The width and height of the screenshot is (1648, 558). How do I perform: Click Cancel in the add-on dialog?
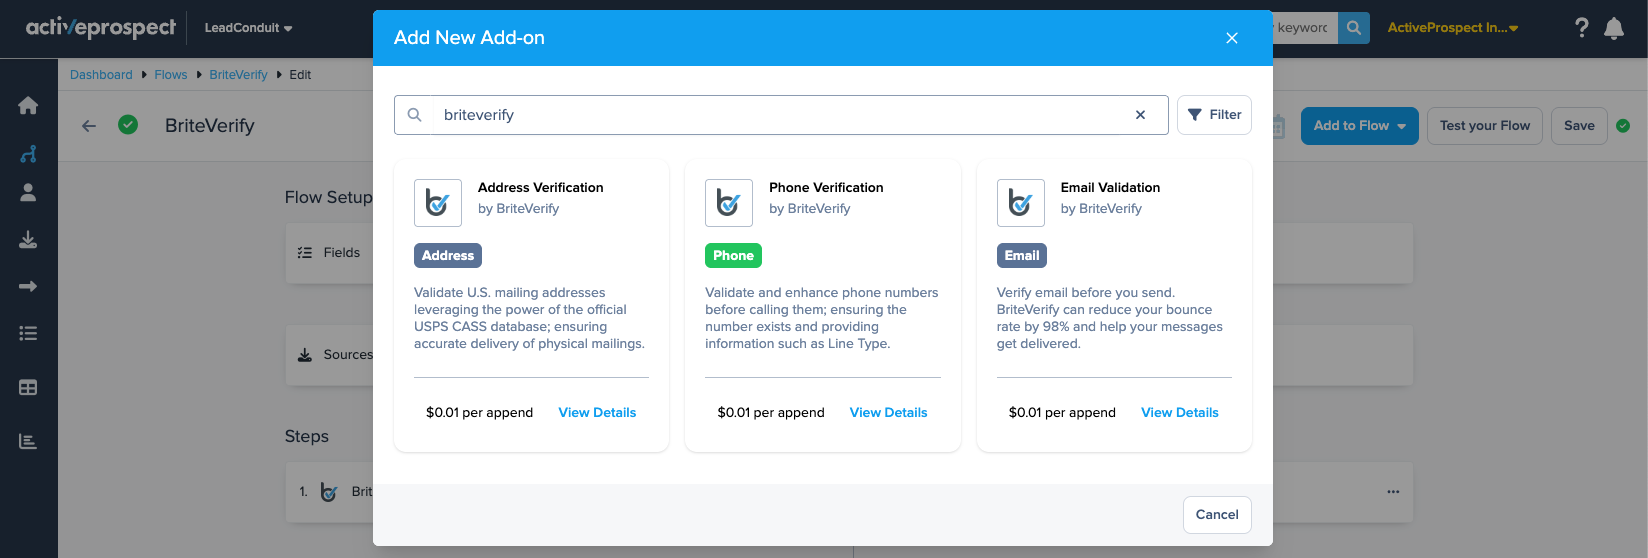[x=1217, y=515]
